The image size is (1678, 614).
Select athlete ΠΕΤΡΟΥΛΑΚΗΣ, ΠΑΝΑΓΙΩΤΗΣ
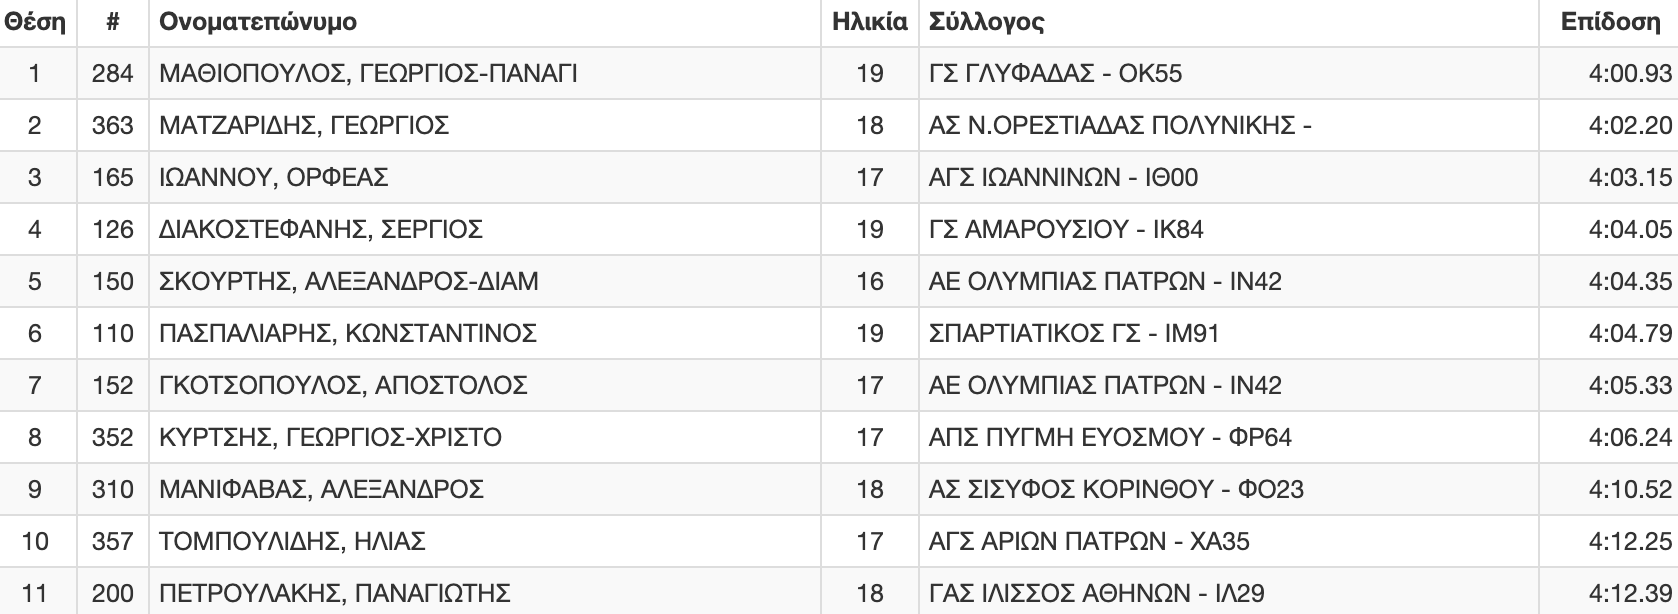point(335,594)
